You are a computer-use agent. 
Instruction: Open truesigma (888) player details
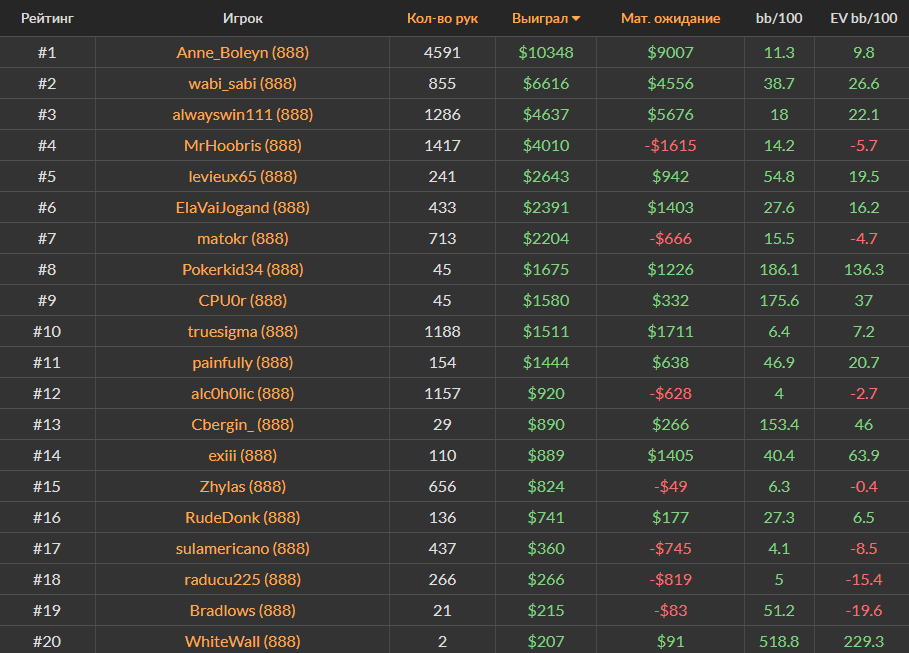point(243,332)
